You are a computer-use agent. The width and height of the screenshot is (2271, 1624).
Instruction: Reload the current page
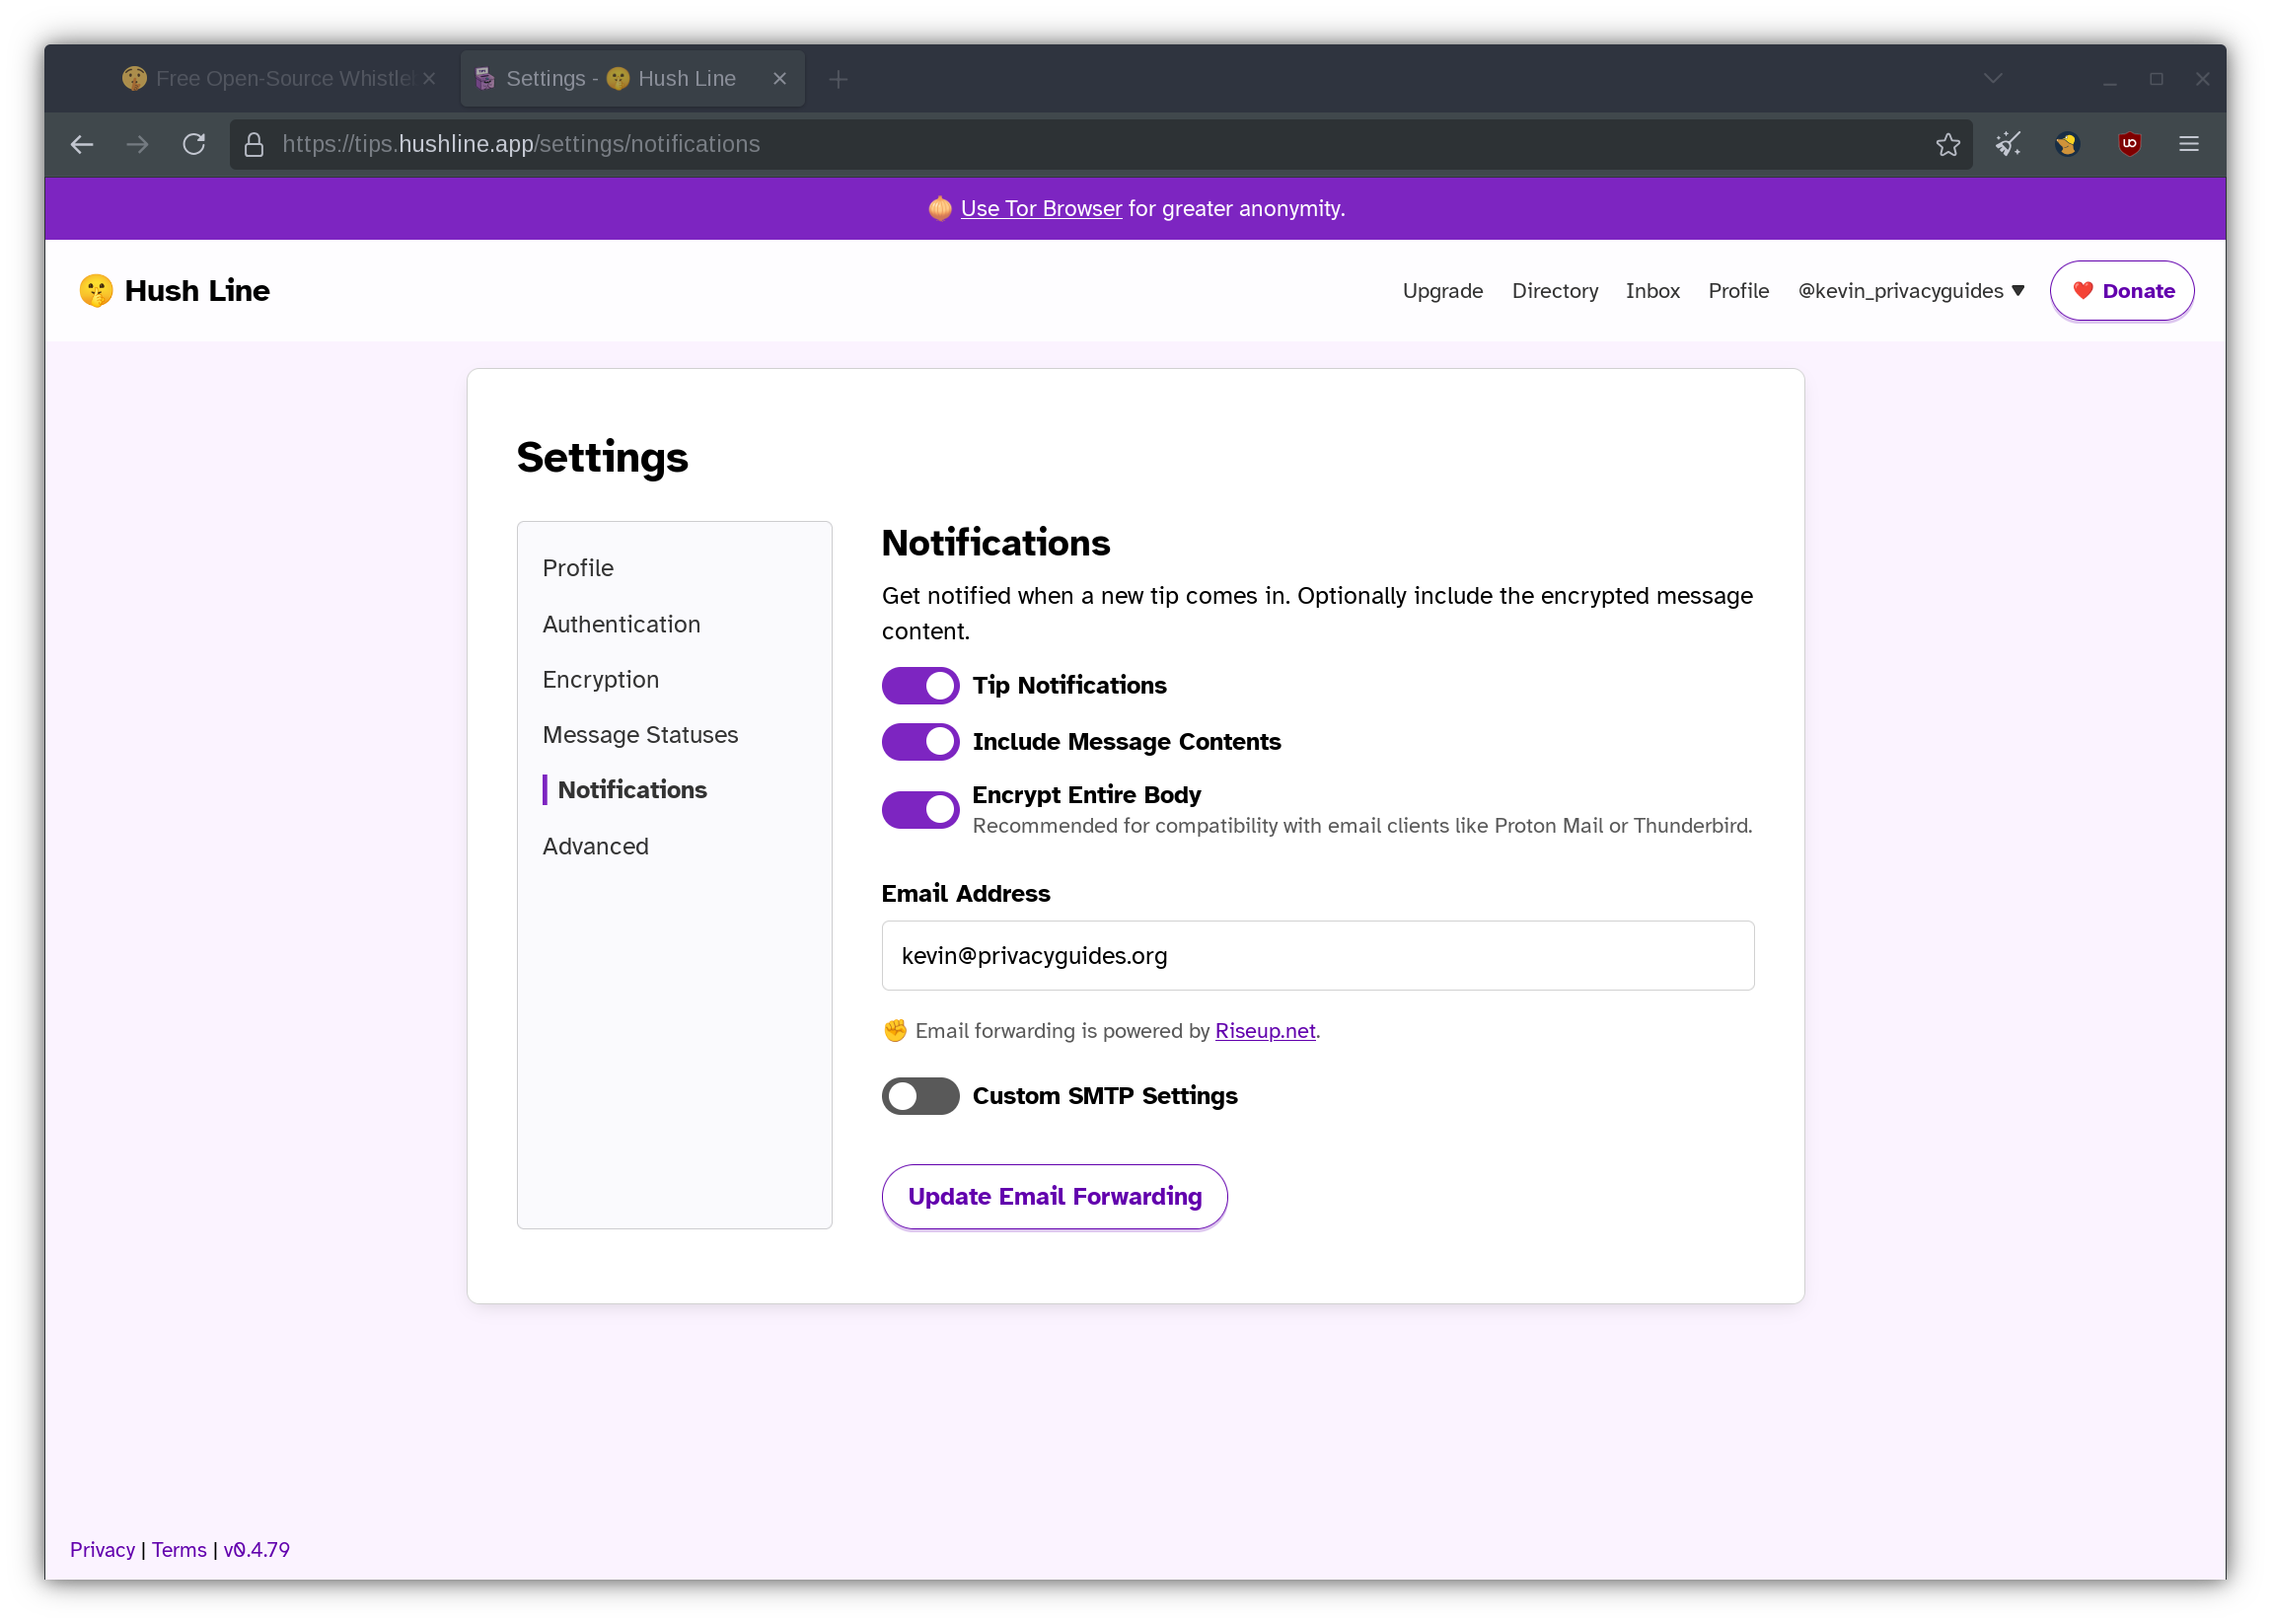point(194,145)
